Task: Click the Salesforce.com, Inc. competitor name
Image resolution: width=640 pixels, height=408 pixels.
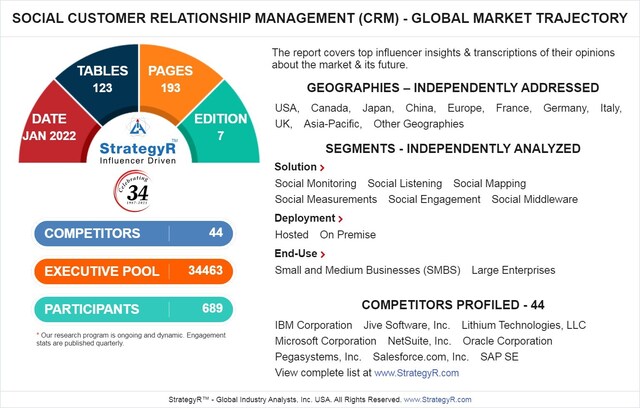Action: click(420, 357)
